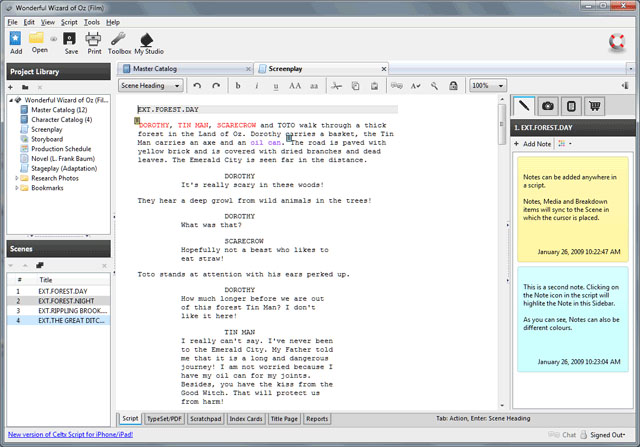Open Storyboard in Project Library
This screenshot has height=447, width=640.
coord(47,139)
